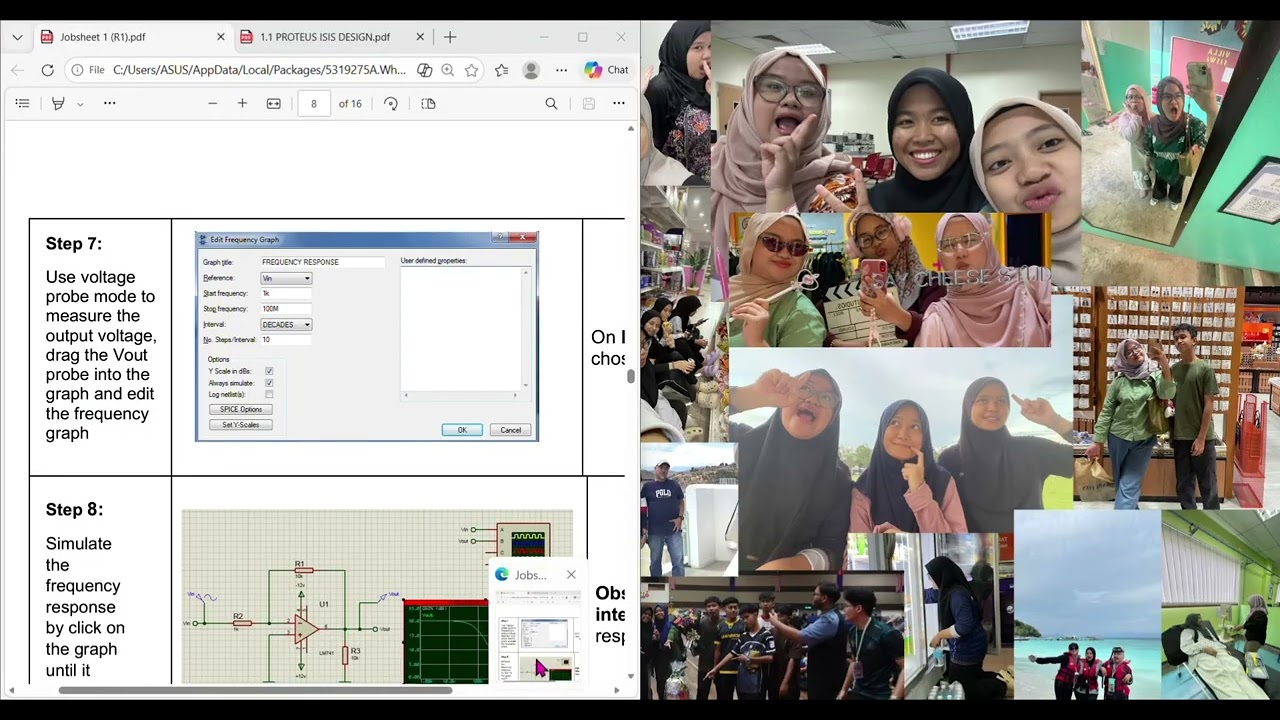This screenshot has height=720, width=1280.
Task: Search within the PDF document
Action: tap(551, 103)
